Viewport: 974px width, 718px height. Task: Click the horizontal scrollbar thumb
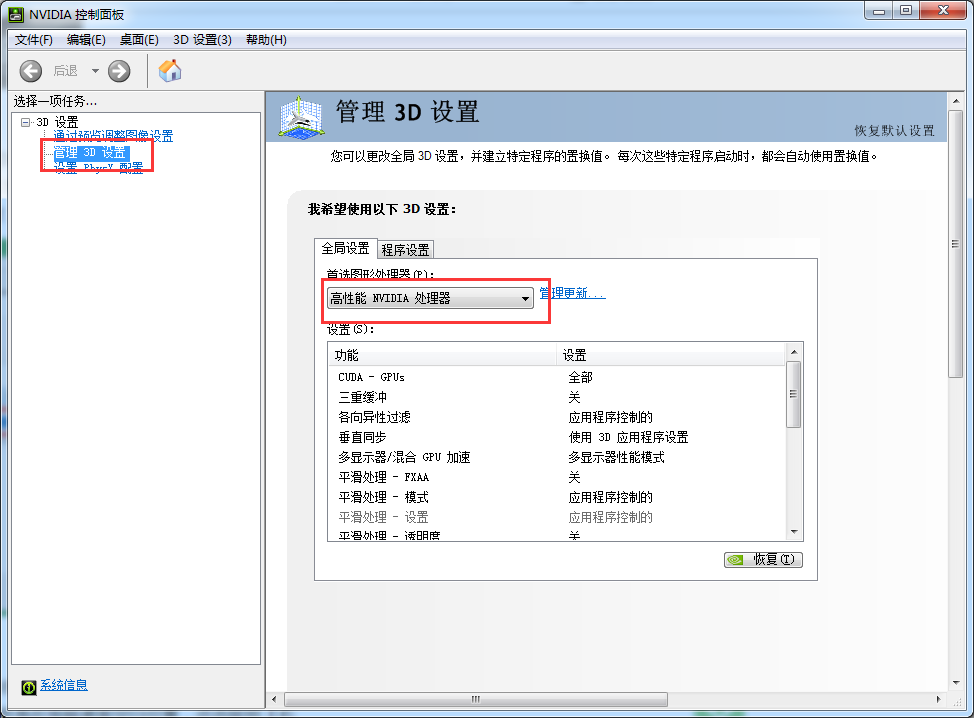tap(476, 699)
